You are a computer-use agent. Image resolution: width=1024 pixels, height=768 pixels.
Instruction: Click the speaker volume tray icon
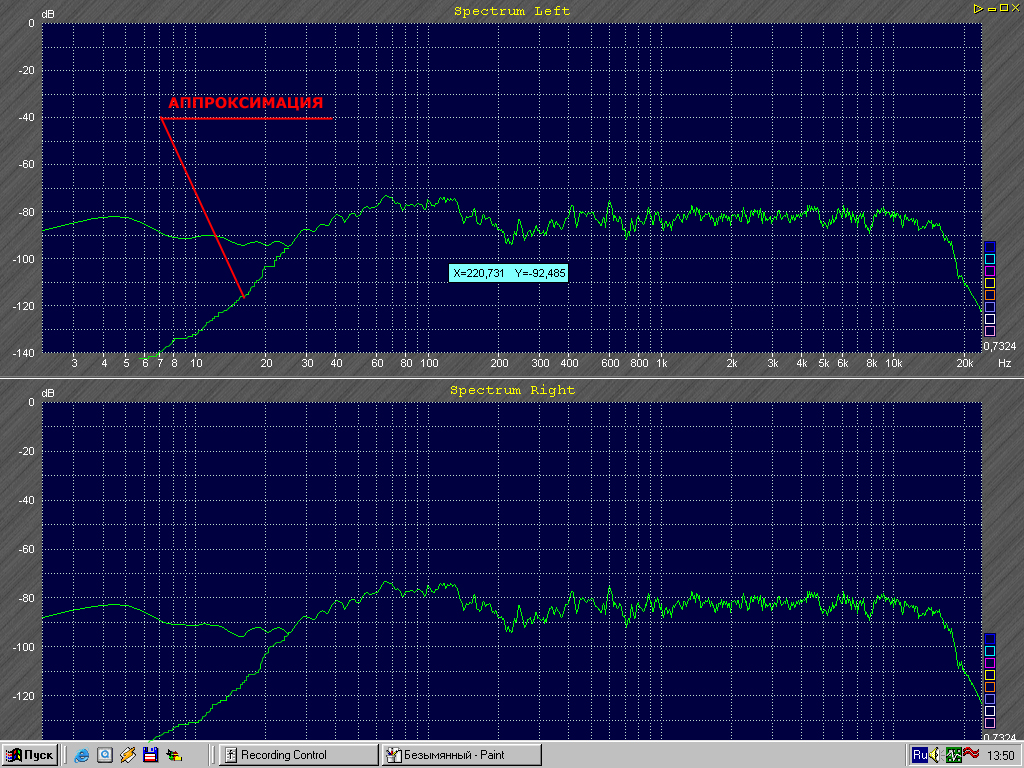936,755
